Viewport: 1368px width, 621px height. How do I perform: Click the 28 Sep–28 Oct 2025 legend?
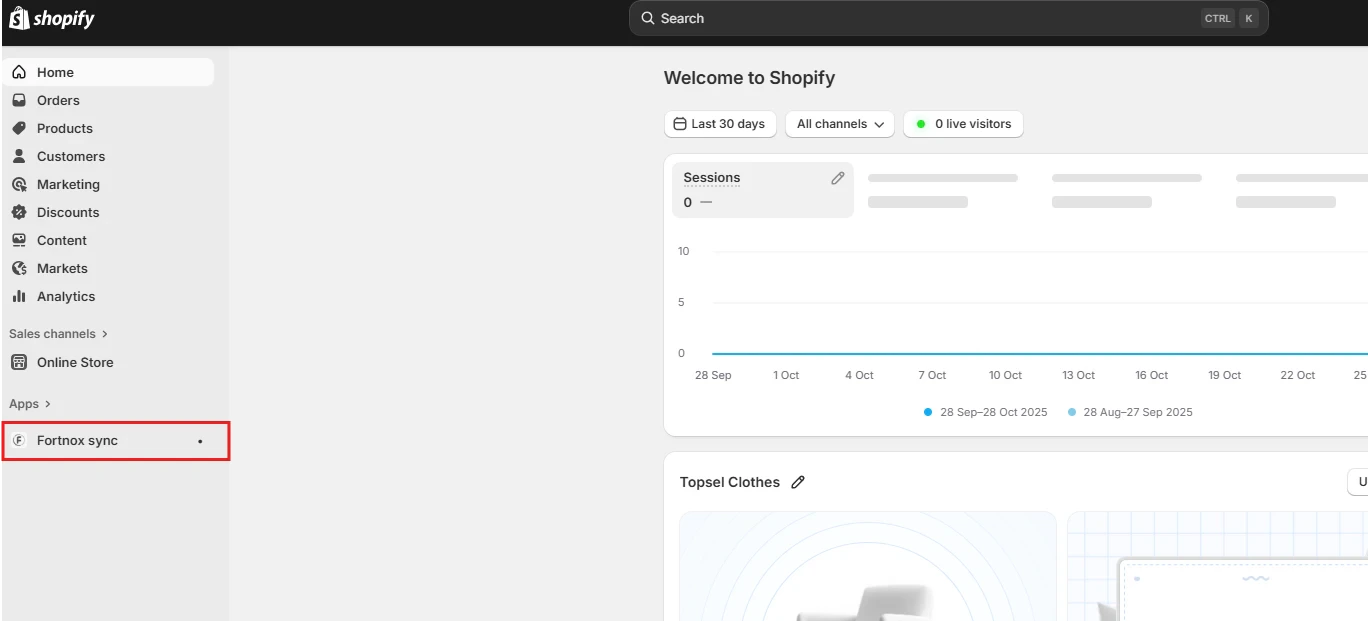[x=986, y=412]
